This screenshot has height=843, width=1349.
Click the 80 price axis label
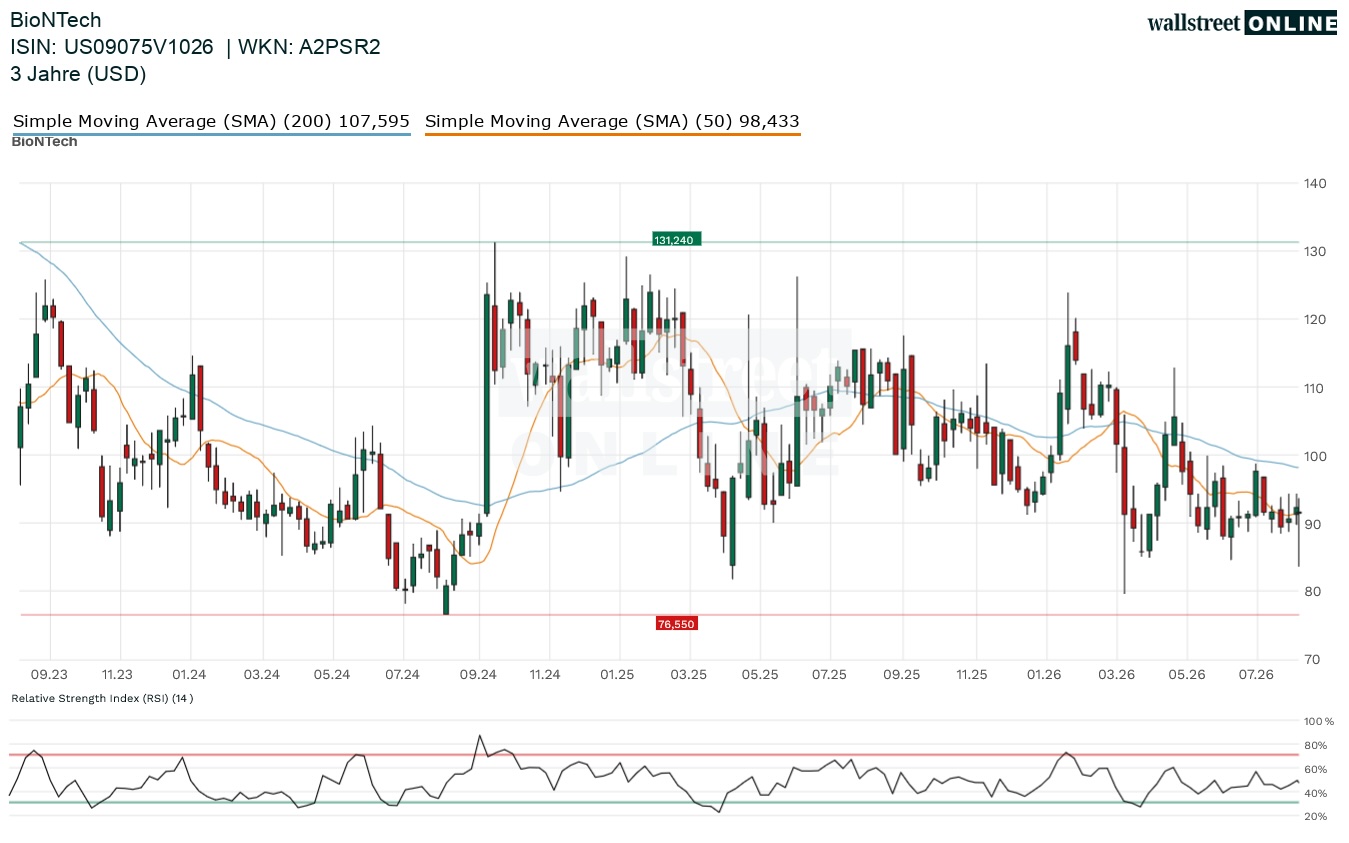click(x=1311, y=592)
